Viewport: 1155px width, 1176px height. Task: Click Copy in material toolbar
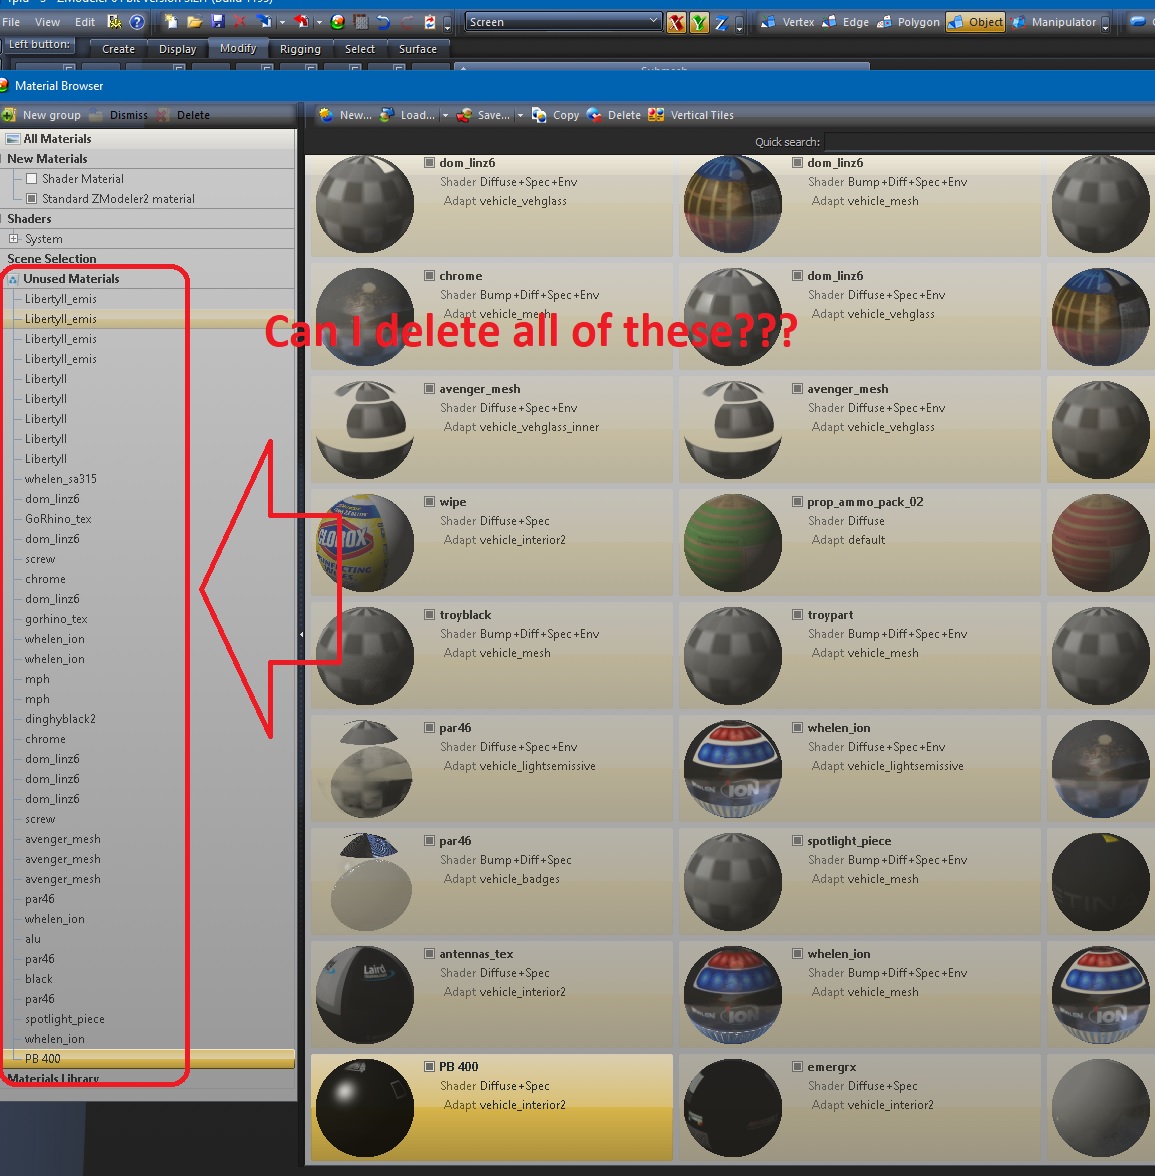(x=556, y=115)
